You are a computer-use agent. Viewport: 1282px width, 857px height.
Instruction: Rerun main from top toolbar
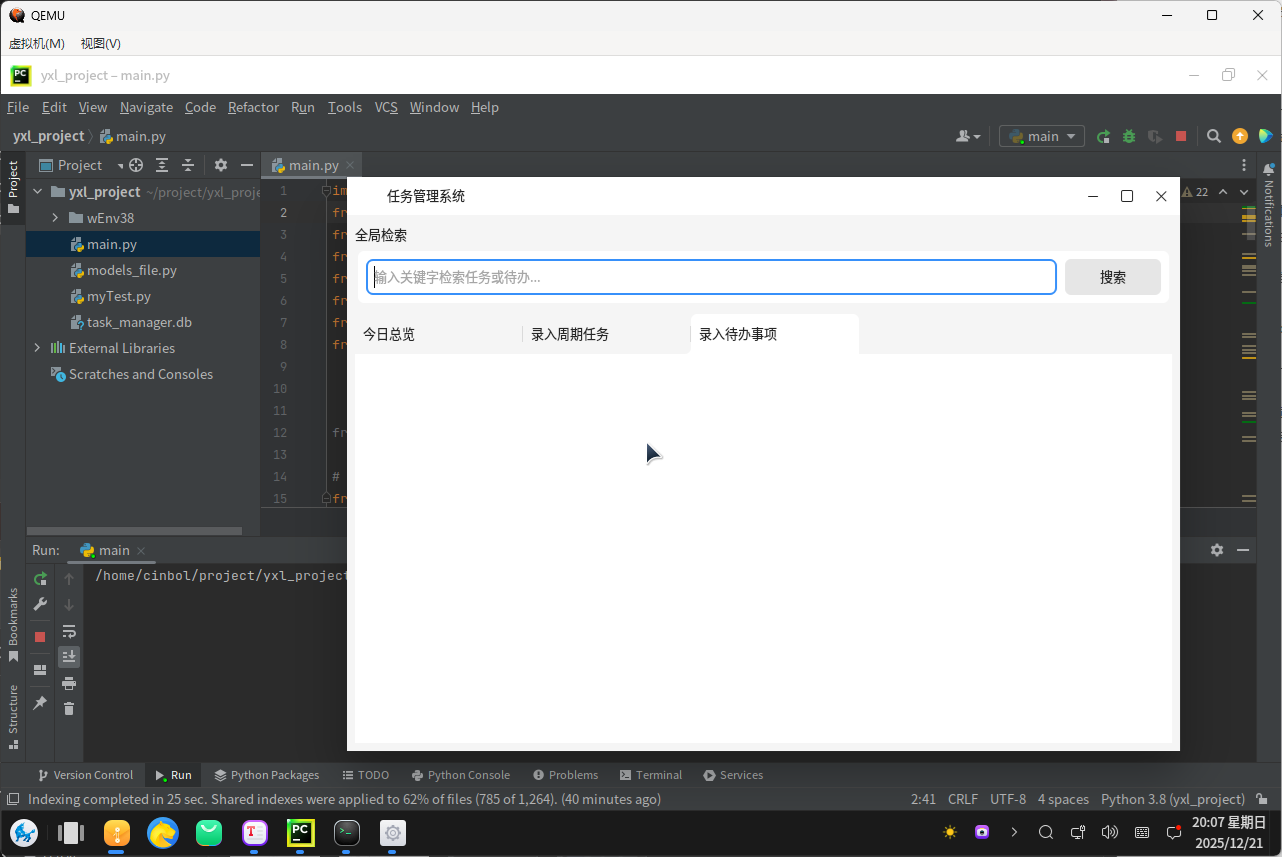(x=1103, y=136)
